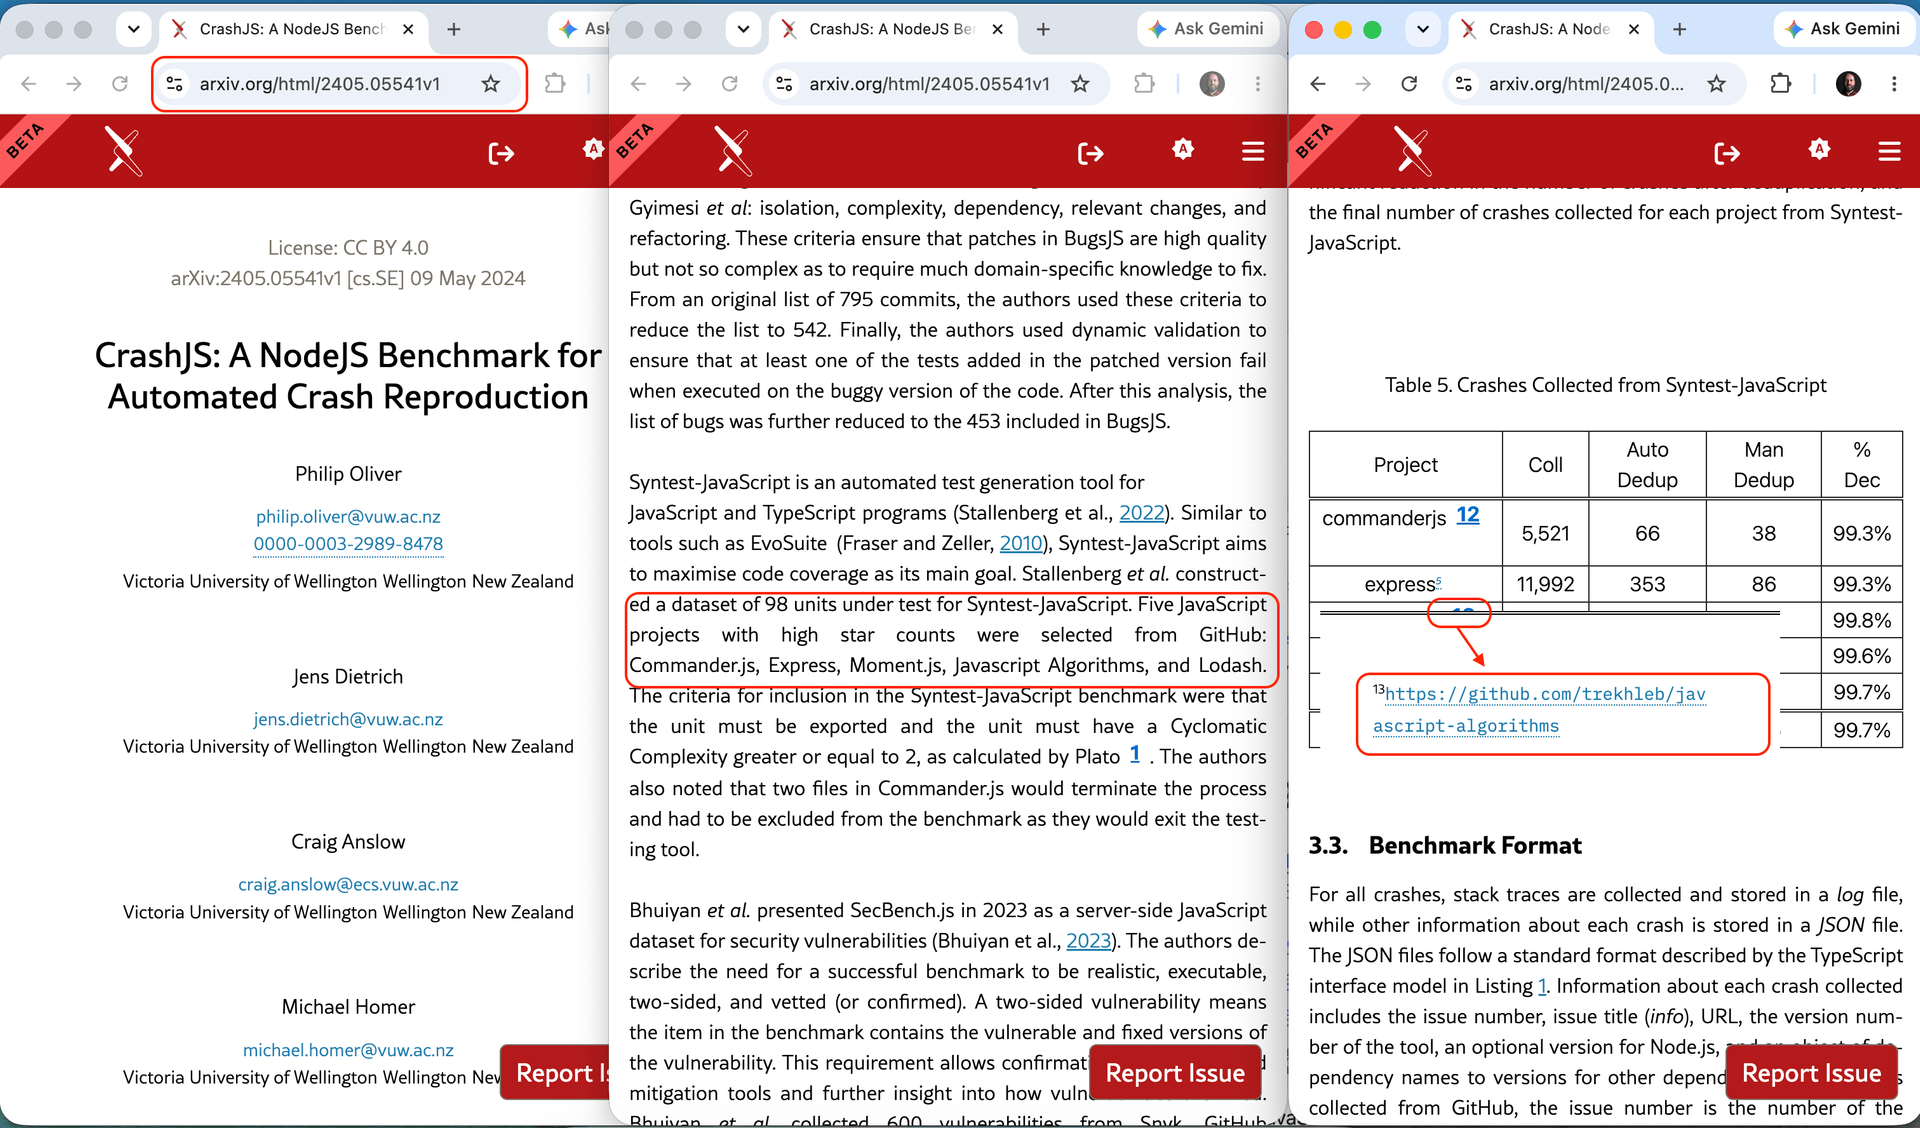This screenshot has height=1128, width=1920.
Task: Open philip.oliver@vuw.ac.nz email link
Action: click(x=348, y=516)
